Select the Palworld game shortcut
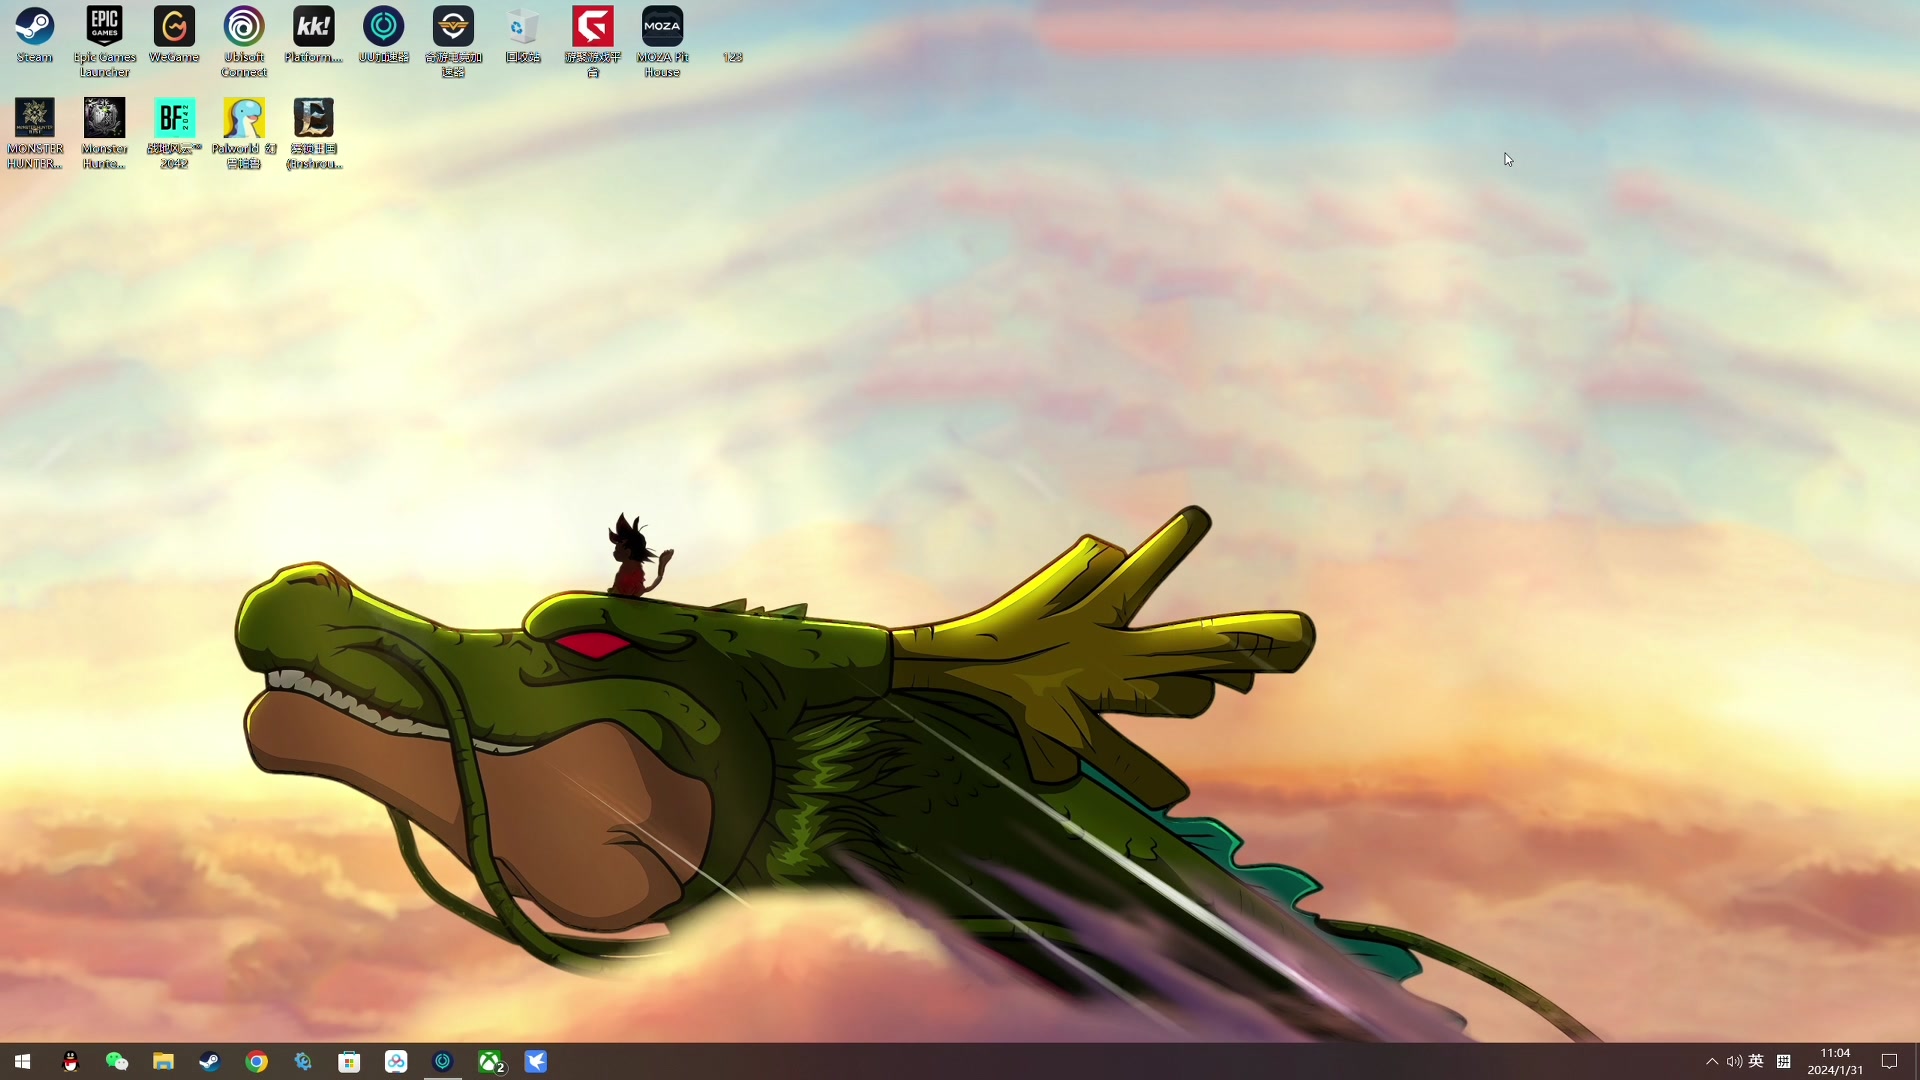This screenshot has height=1080, width=1920. pos(244,119)
